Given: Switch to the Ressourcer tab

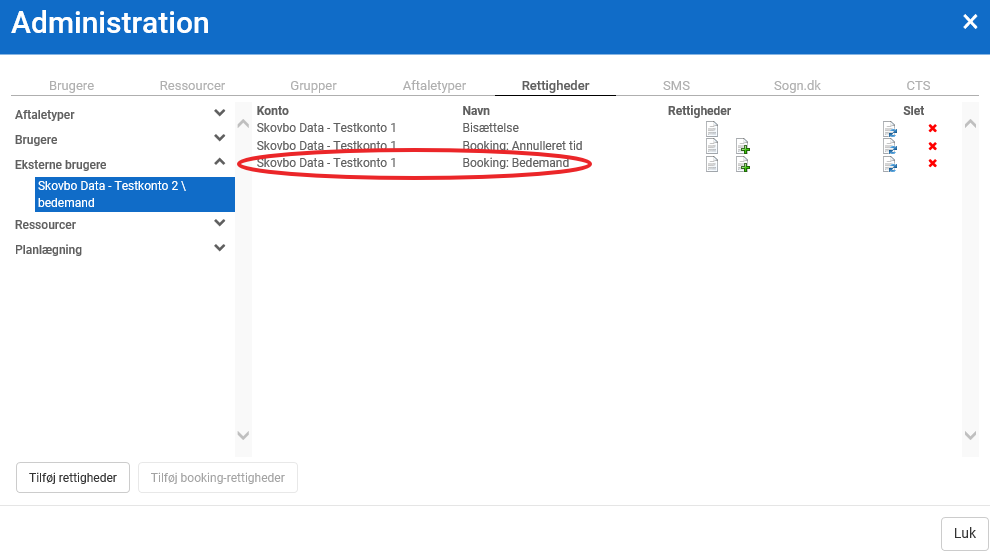Looking at the screenshot, I should [192, 85].
